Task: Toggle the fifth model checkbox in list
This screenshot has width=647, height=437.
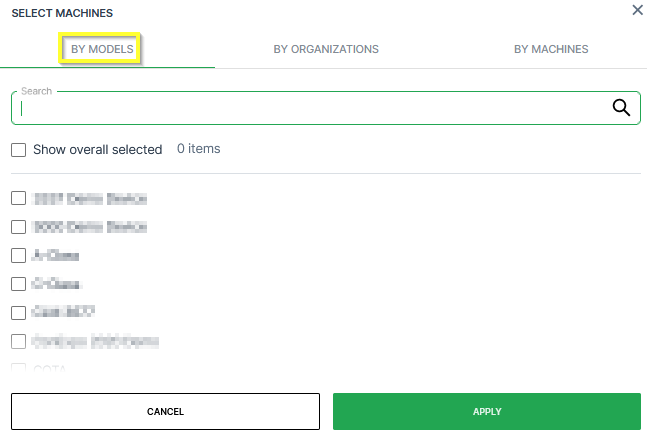Action: pyautogui.click(x=18, y=312)
